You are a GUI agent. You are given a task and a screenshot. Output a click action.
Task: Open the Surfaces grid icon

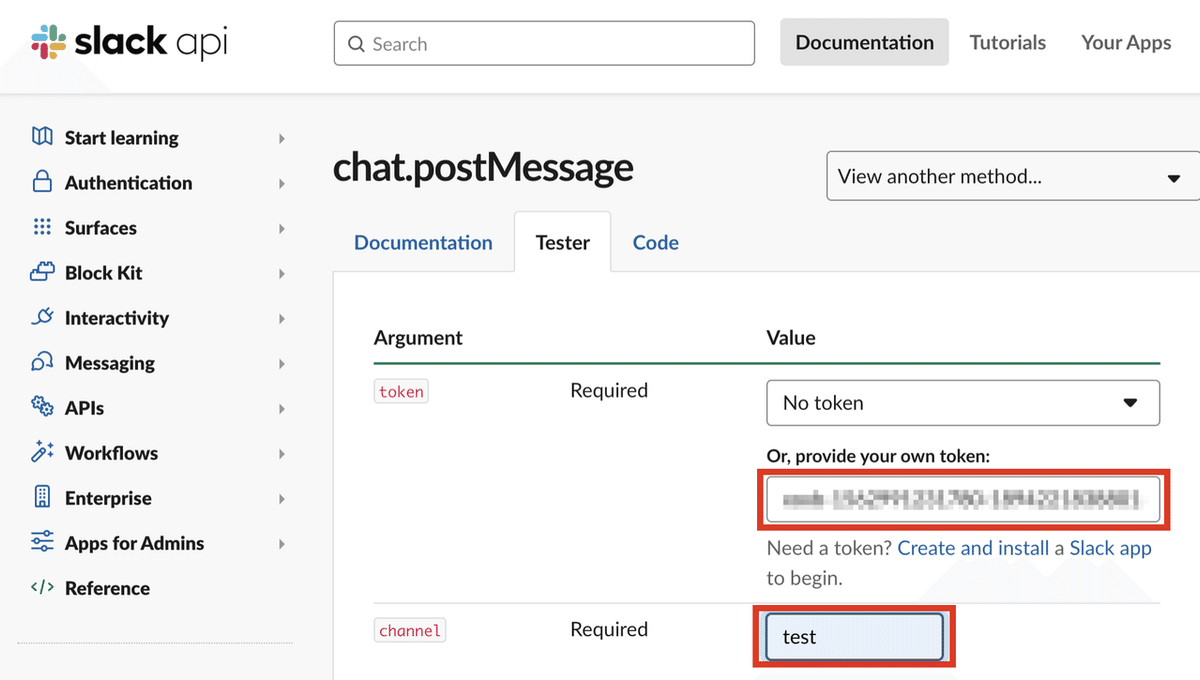[x=41, y=227]
